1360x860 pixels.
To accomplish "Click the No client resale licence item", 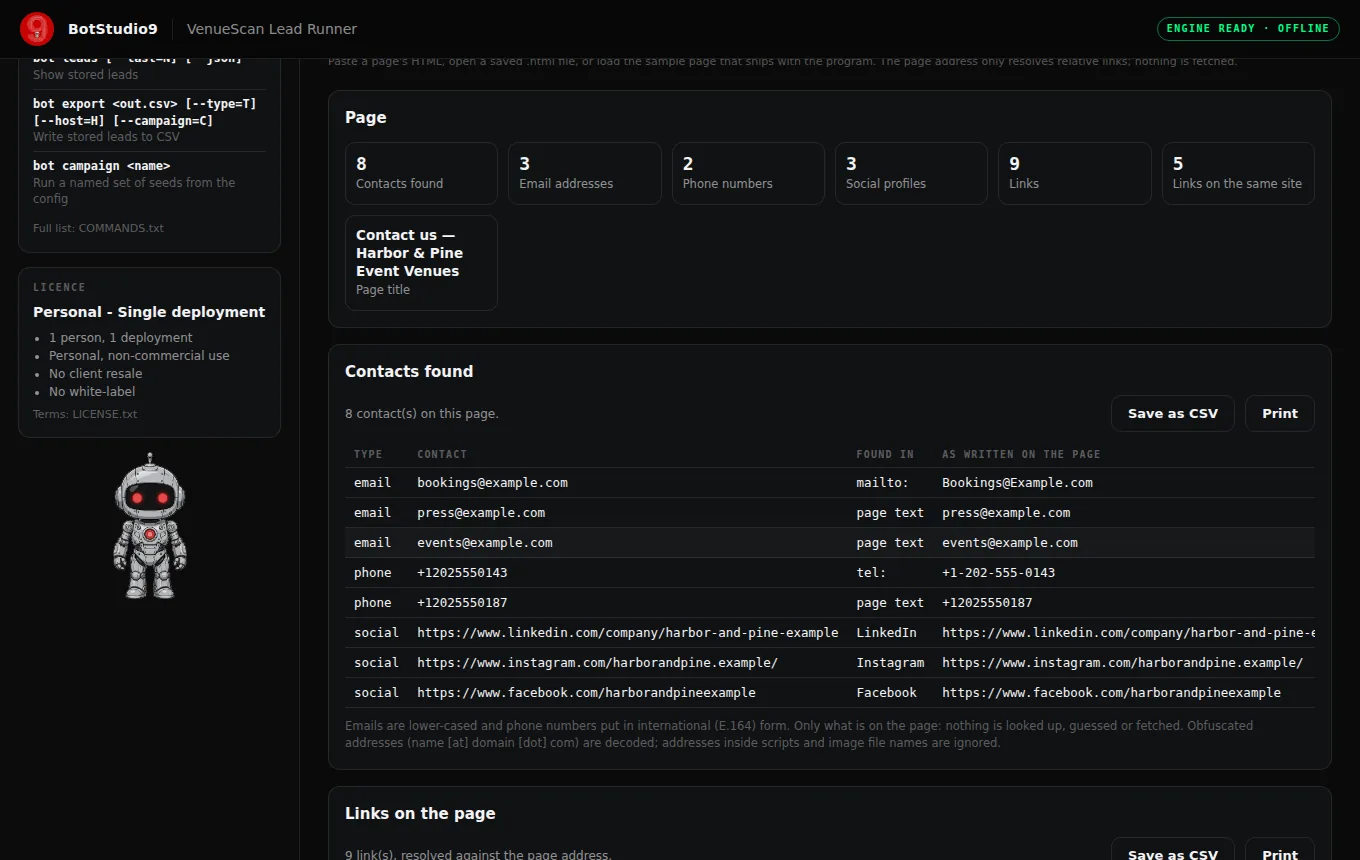I will tap(96, 374).
